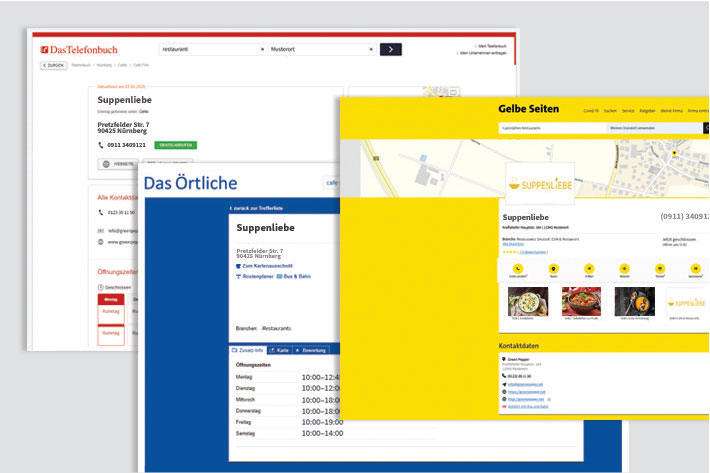Click first website link in Kontaktdaten
The height and width of the screenshot is (473, 710).
pyautogui.click(x=526, y=392)
